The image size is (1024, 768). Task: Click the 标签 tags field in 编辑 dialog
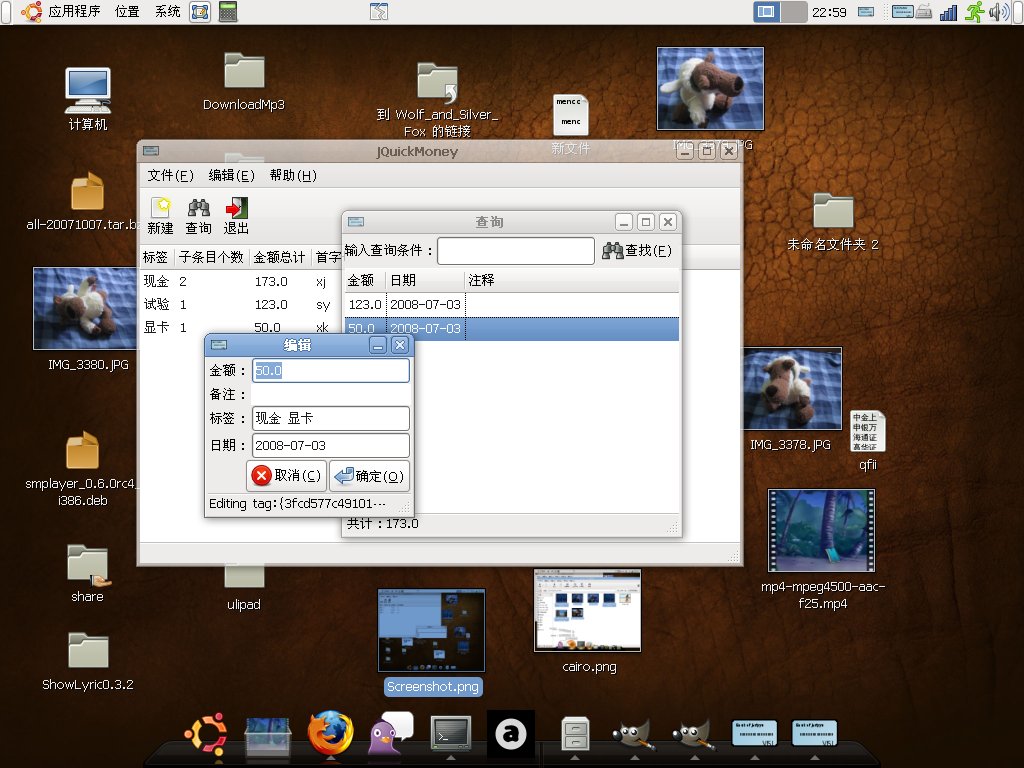pyautogui.click(x=330, y=418)
